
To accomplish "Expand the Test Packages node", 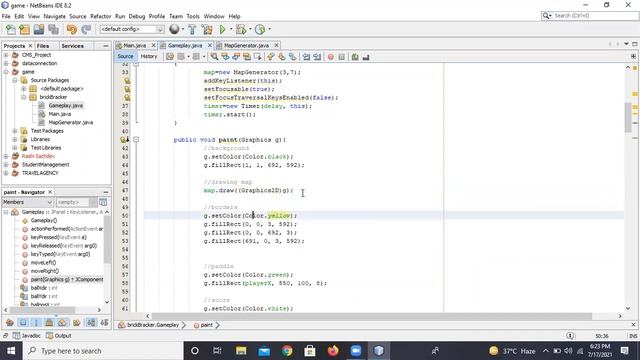I will (x=15, y=131).
